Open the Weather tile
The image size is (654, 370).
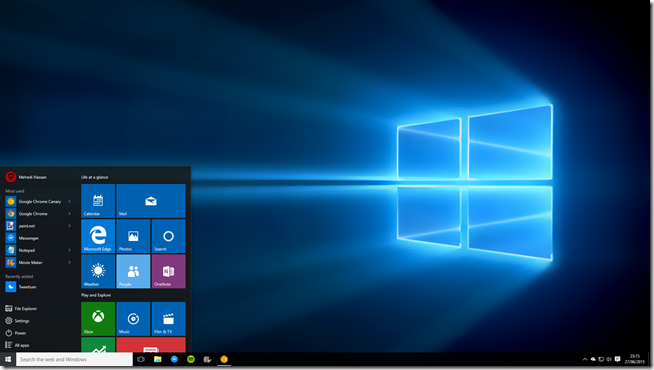point(98,272)
